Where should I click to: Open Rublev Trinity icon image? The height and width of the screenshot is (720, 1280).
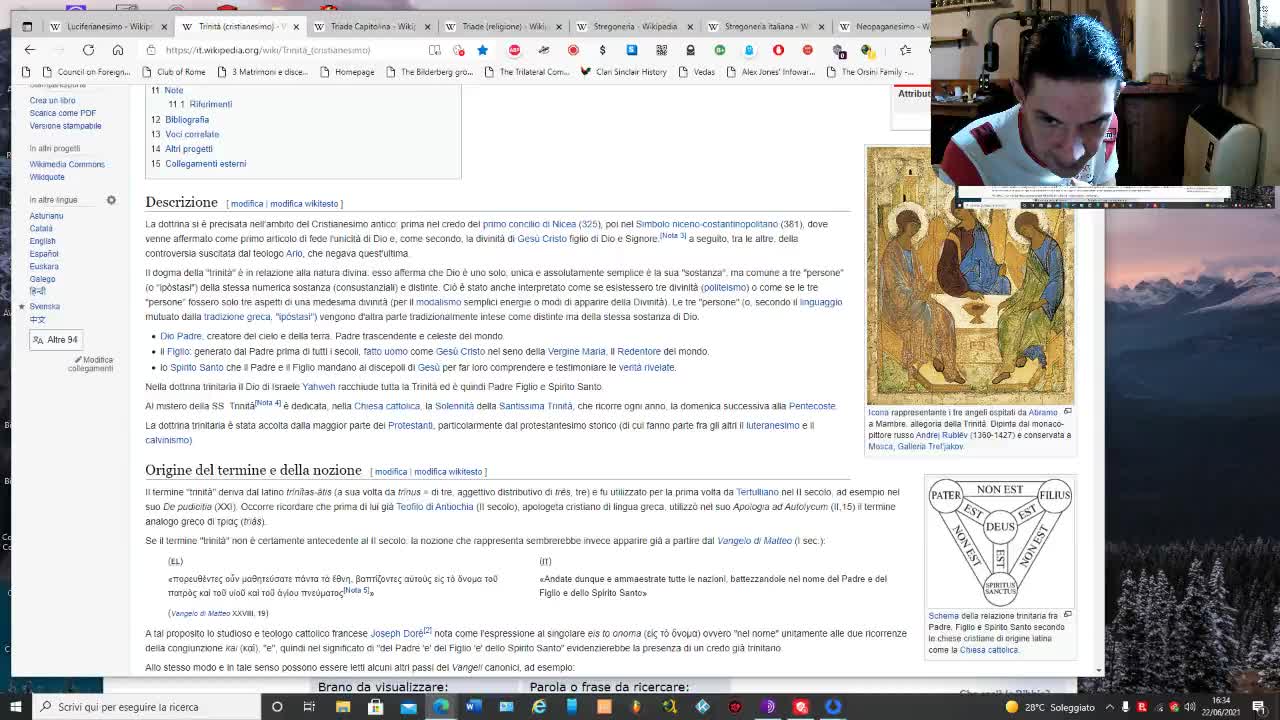970,275
